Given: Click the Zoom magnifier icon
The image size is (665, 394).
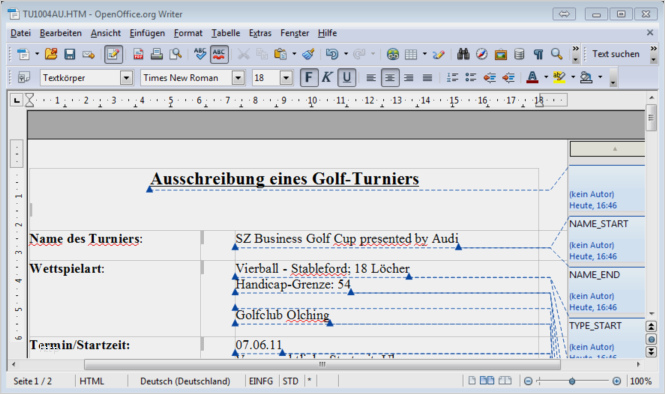Looking at the screenshot, I should (x=556, y=54).
